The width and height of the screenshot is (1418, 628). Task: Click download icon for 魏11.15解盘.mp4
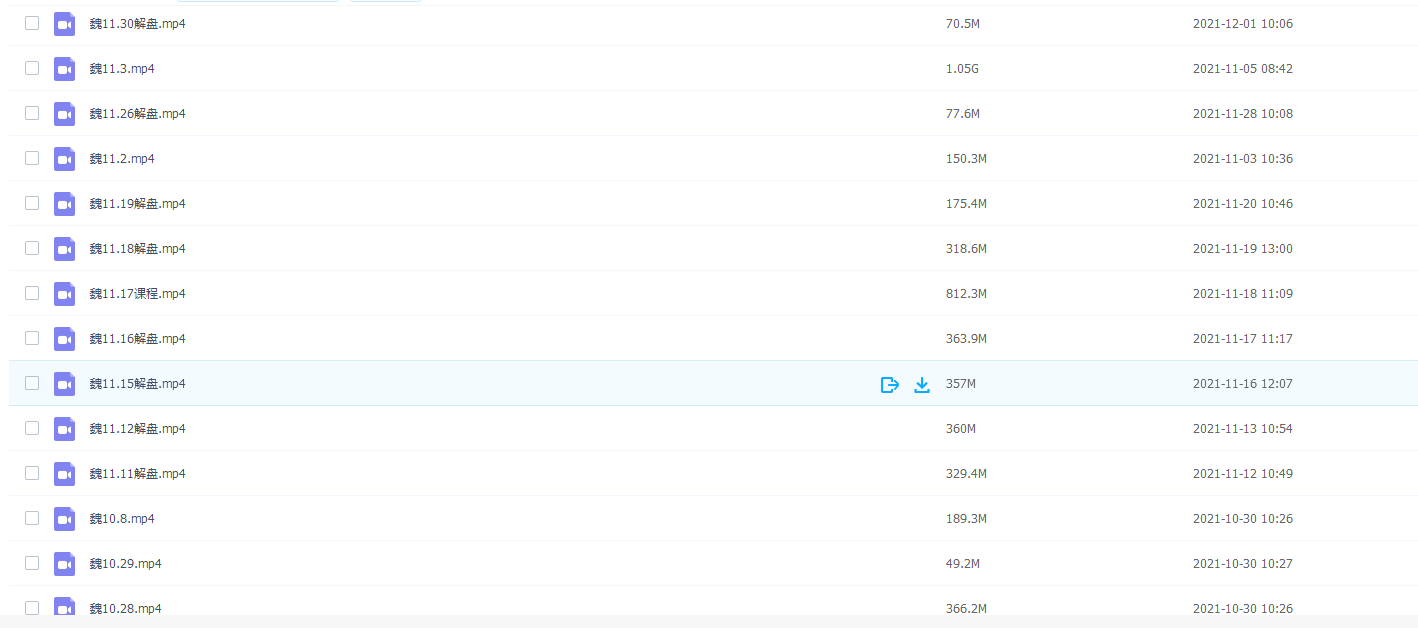tap(922, 384)
